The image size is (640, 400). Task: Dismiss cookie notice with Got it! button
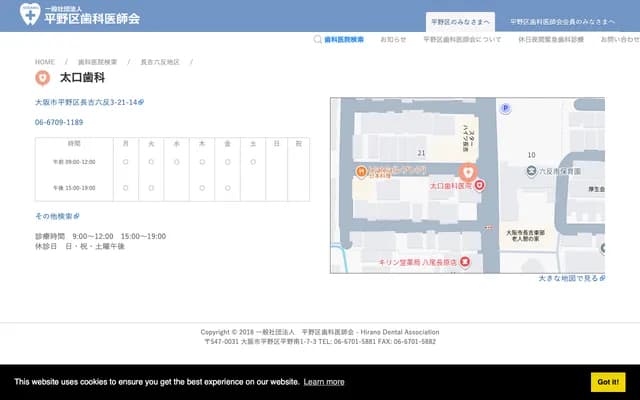point(608,381)
